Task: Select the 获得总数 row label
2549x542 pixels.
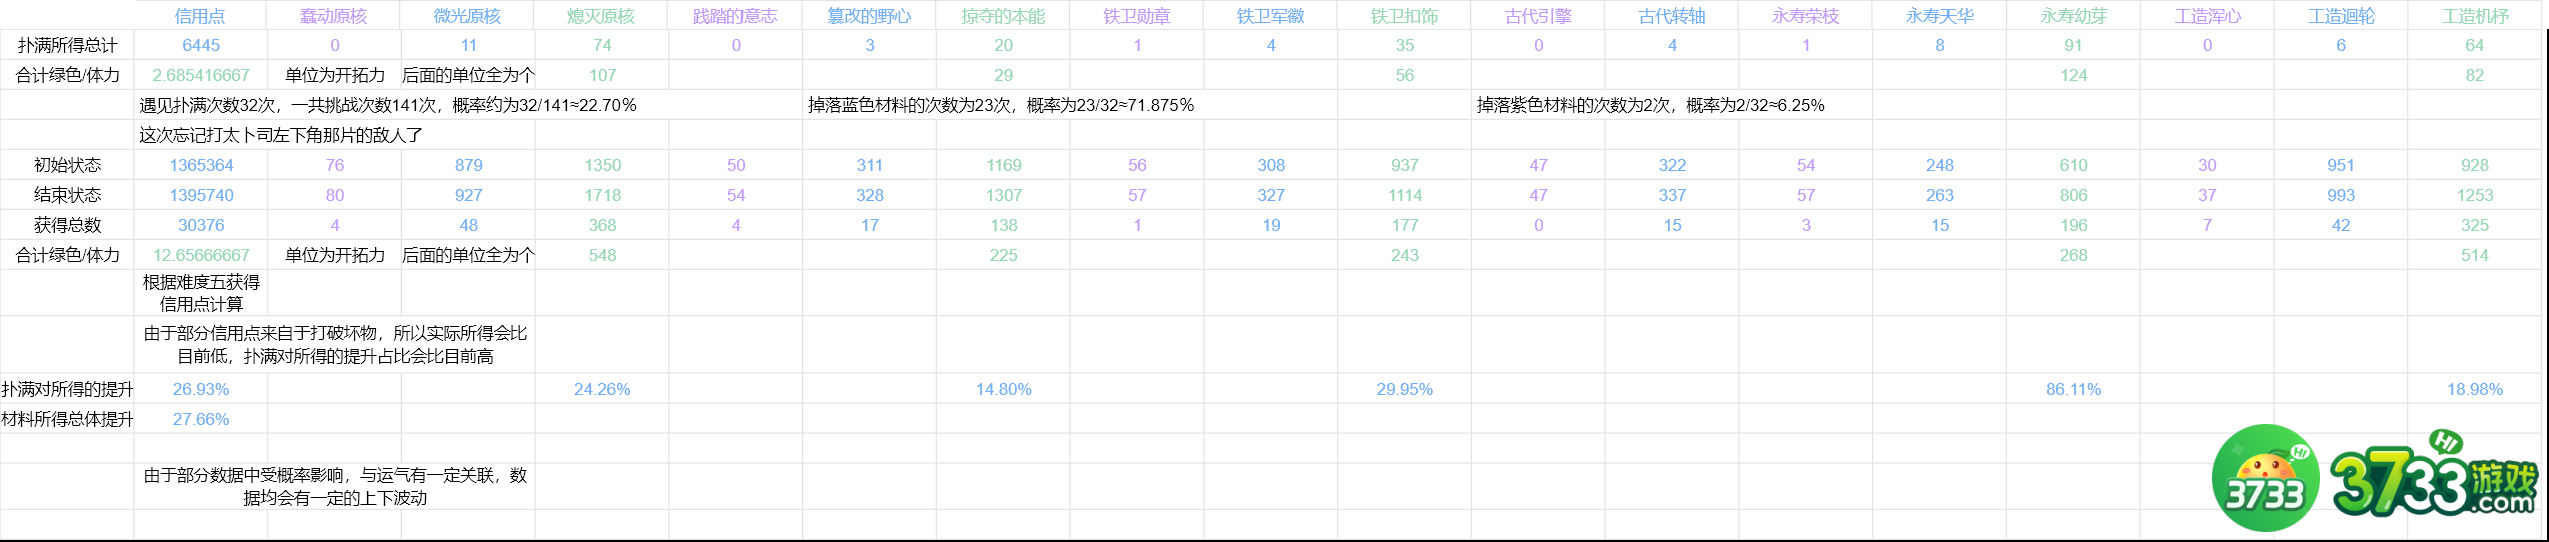Action: coord(67,225)
